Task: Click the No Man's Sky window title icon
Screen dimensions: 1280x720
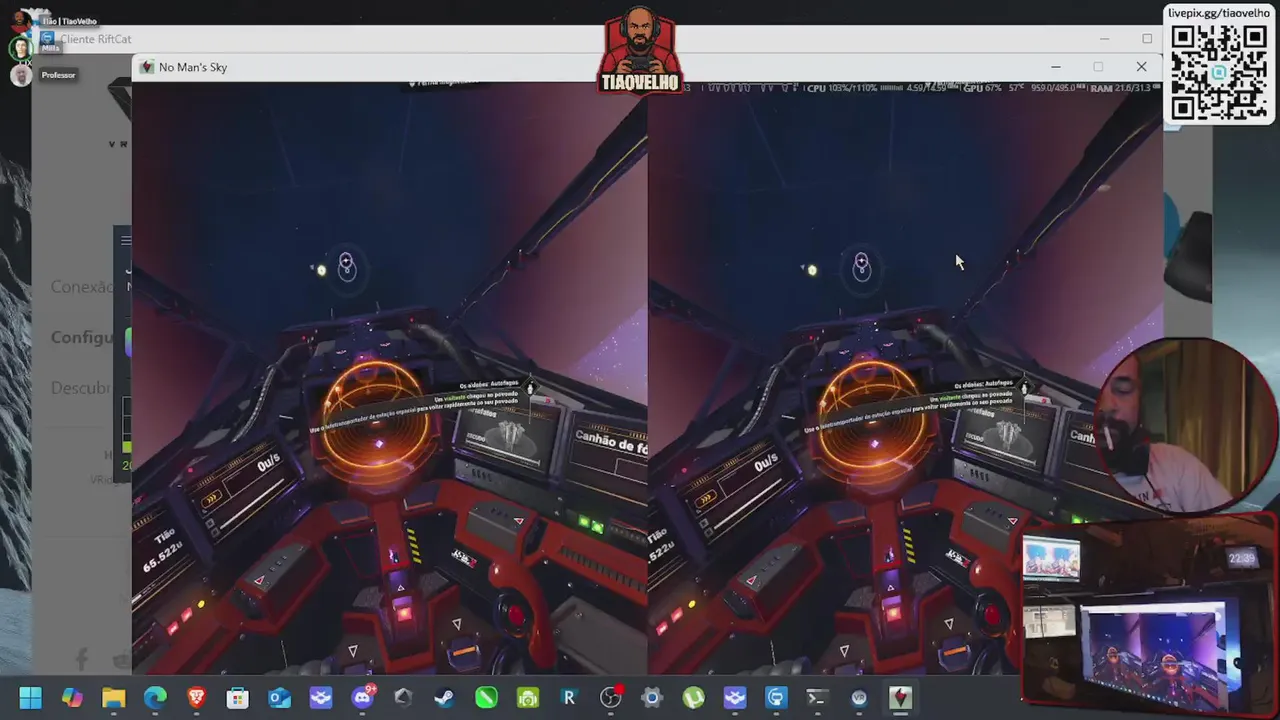Action: click(147, 67)
